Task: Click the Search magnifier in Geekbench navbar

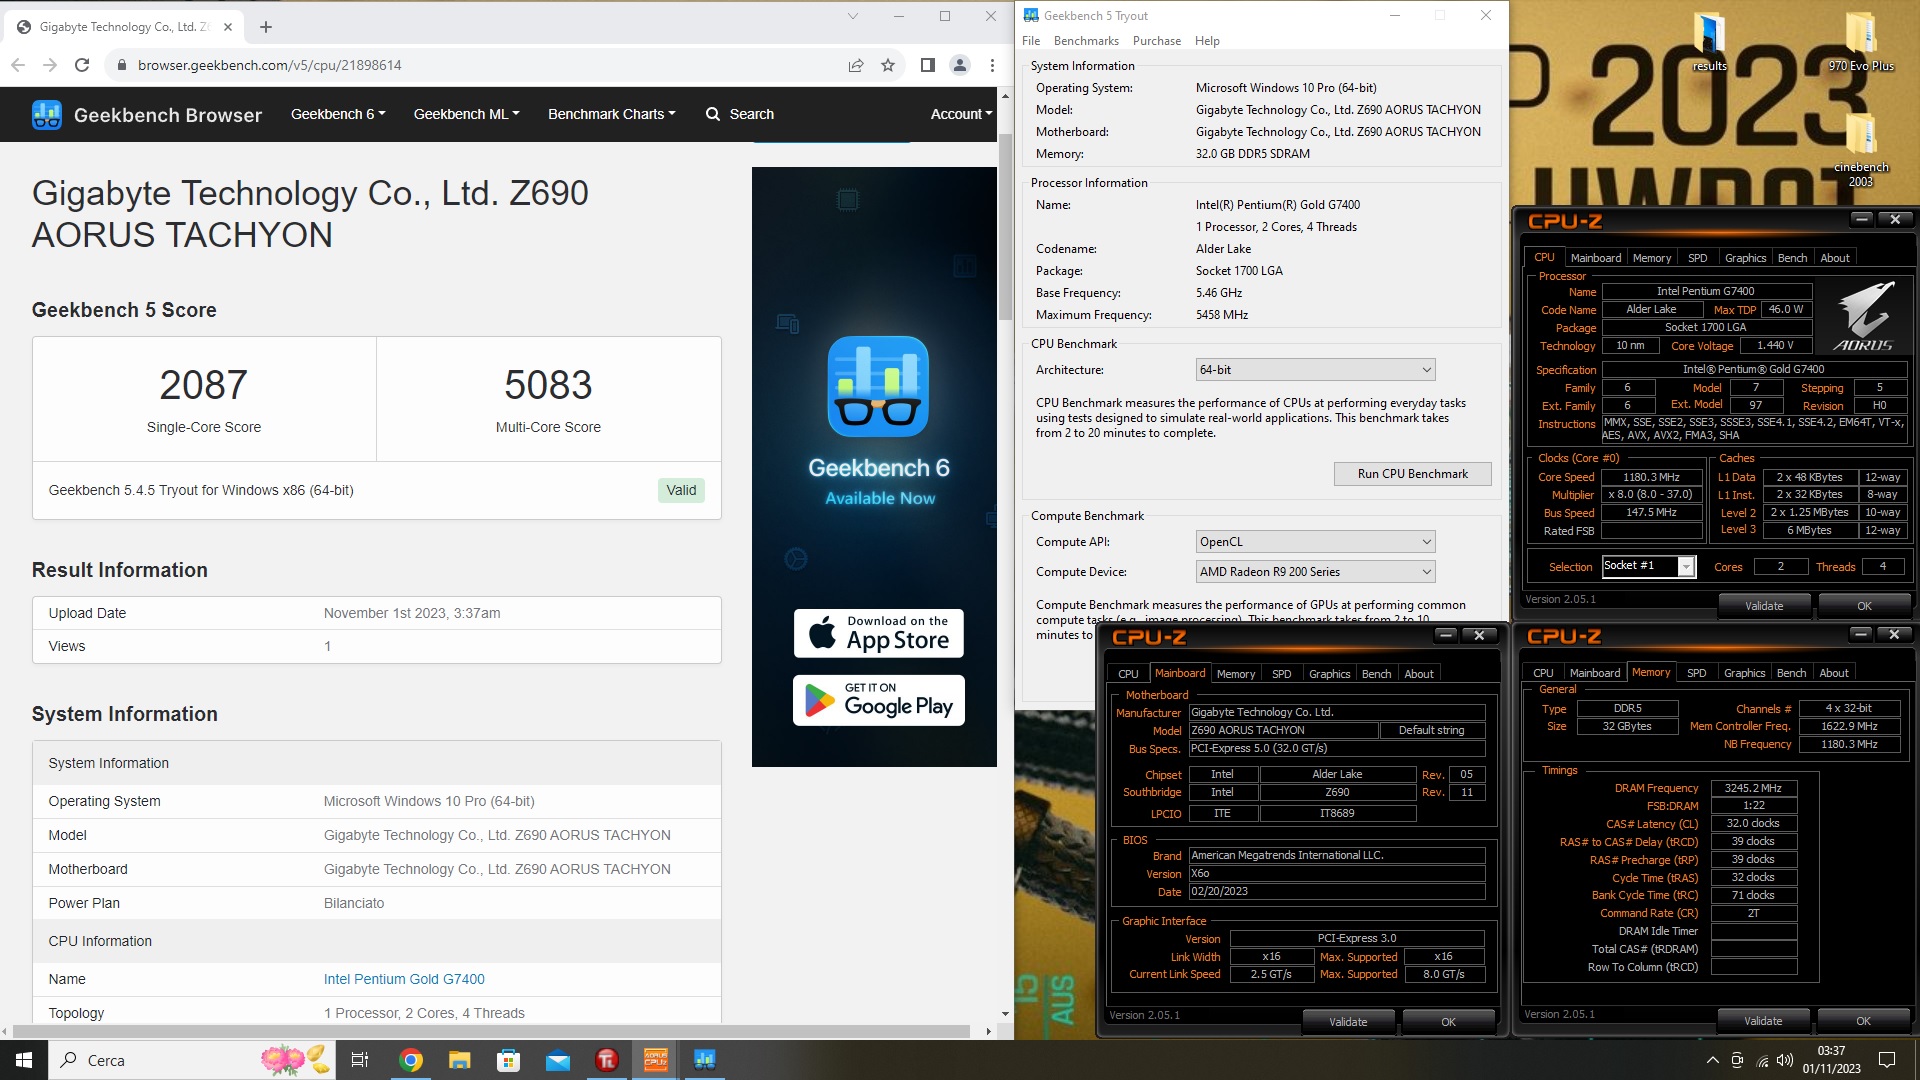Action: (x=713, y=114)
